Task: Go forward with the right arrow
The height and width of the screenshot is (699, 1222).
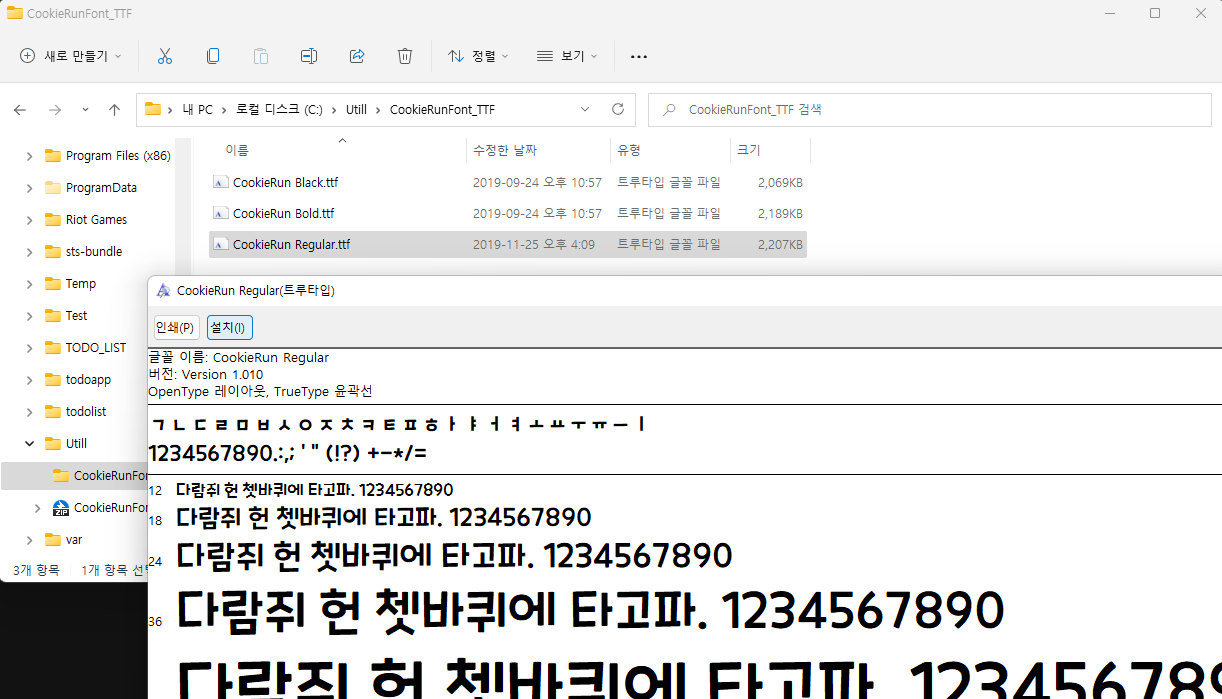Action: point(55,109)
